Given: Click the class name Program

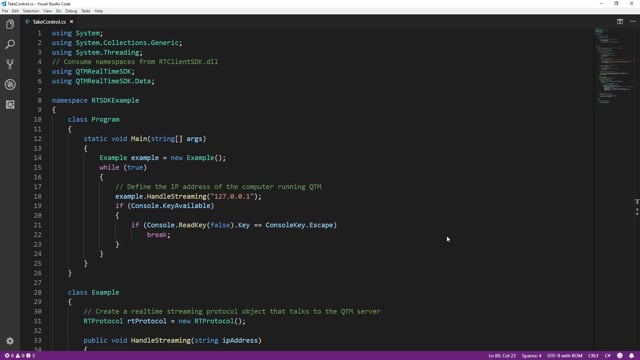Looking at the screenshot, I should (x=105, y=120).
